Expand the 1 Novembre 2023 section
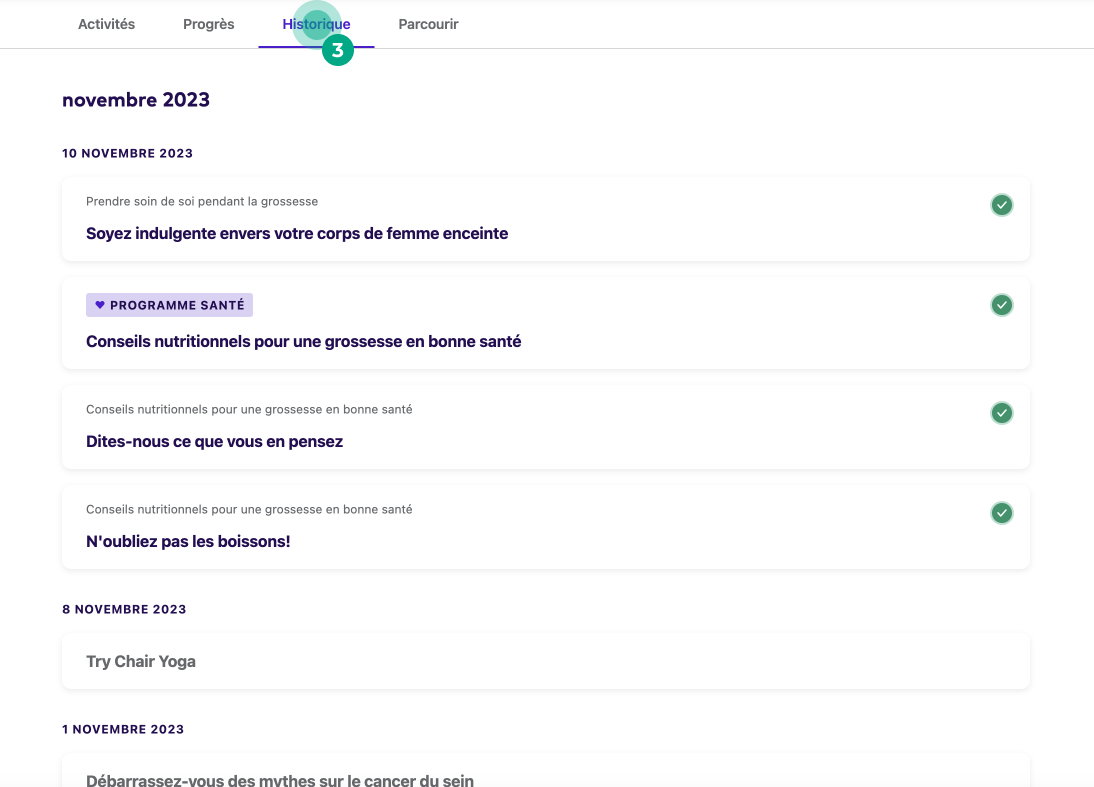Image resolution: width=1094 pixels, height=787 pixels. pyautogui.click(x=124, y=729)
